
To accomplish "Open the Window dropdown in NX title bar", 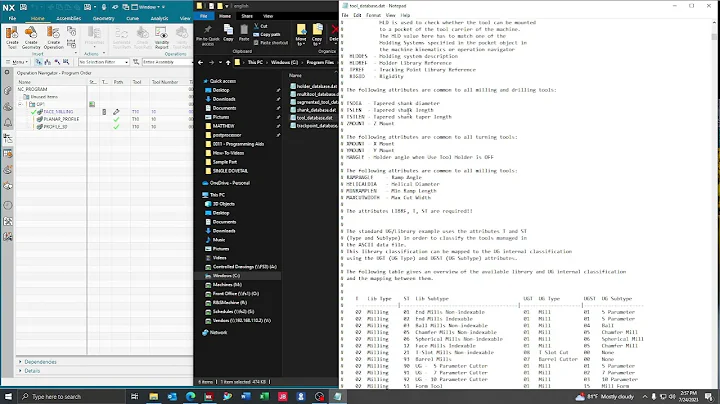I will (148, 7).
